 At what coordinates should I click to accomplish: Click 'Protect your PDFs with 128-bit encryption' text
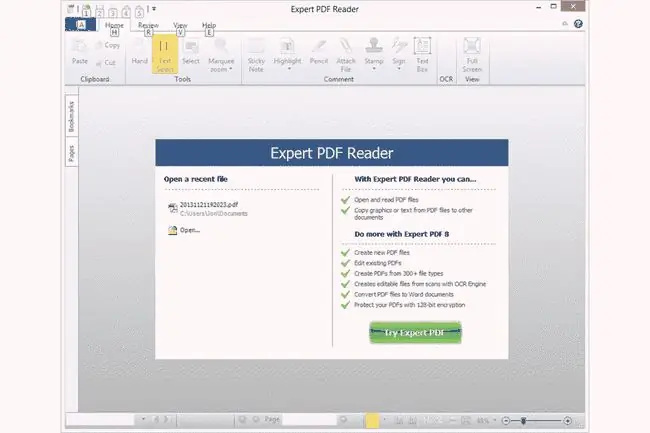click(x=410, y=305)
